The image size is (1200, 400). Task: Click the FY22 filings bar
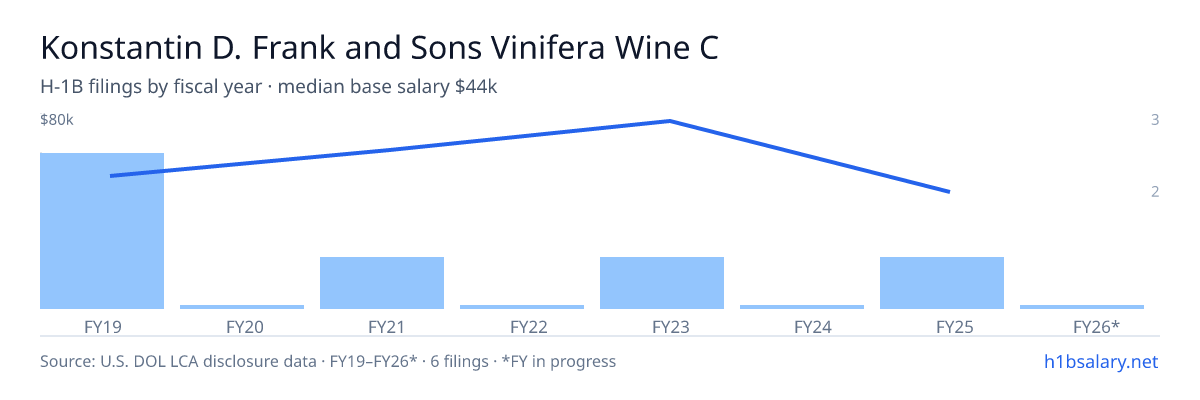tap(522, 307)
